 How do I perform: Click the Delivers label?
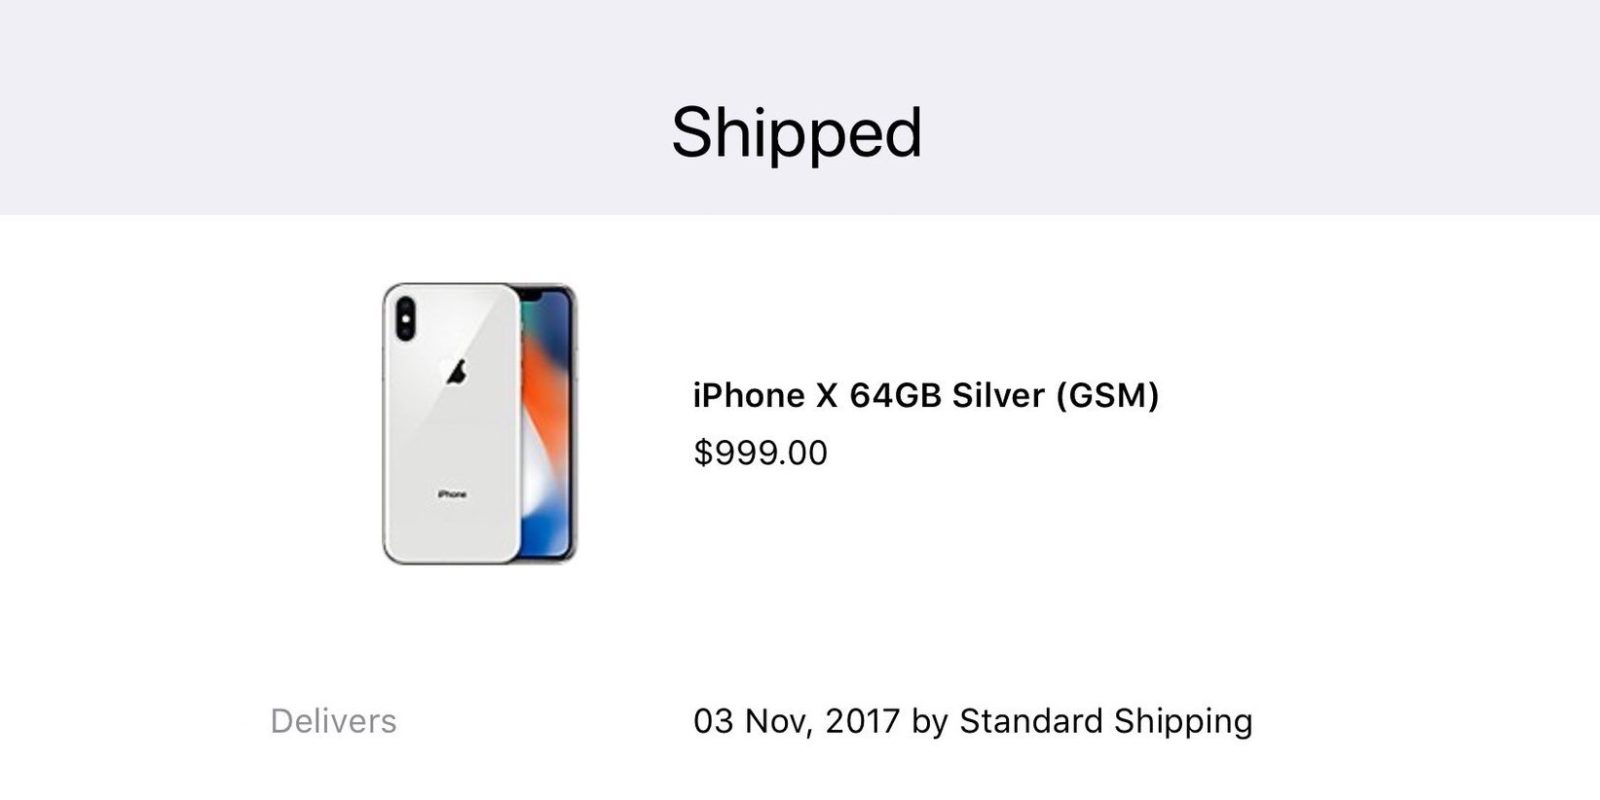point(333,721)
